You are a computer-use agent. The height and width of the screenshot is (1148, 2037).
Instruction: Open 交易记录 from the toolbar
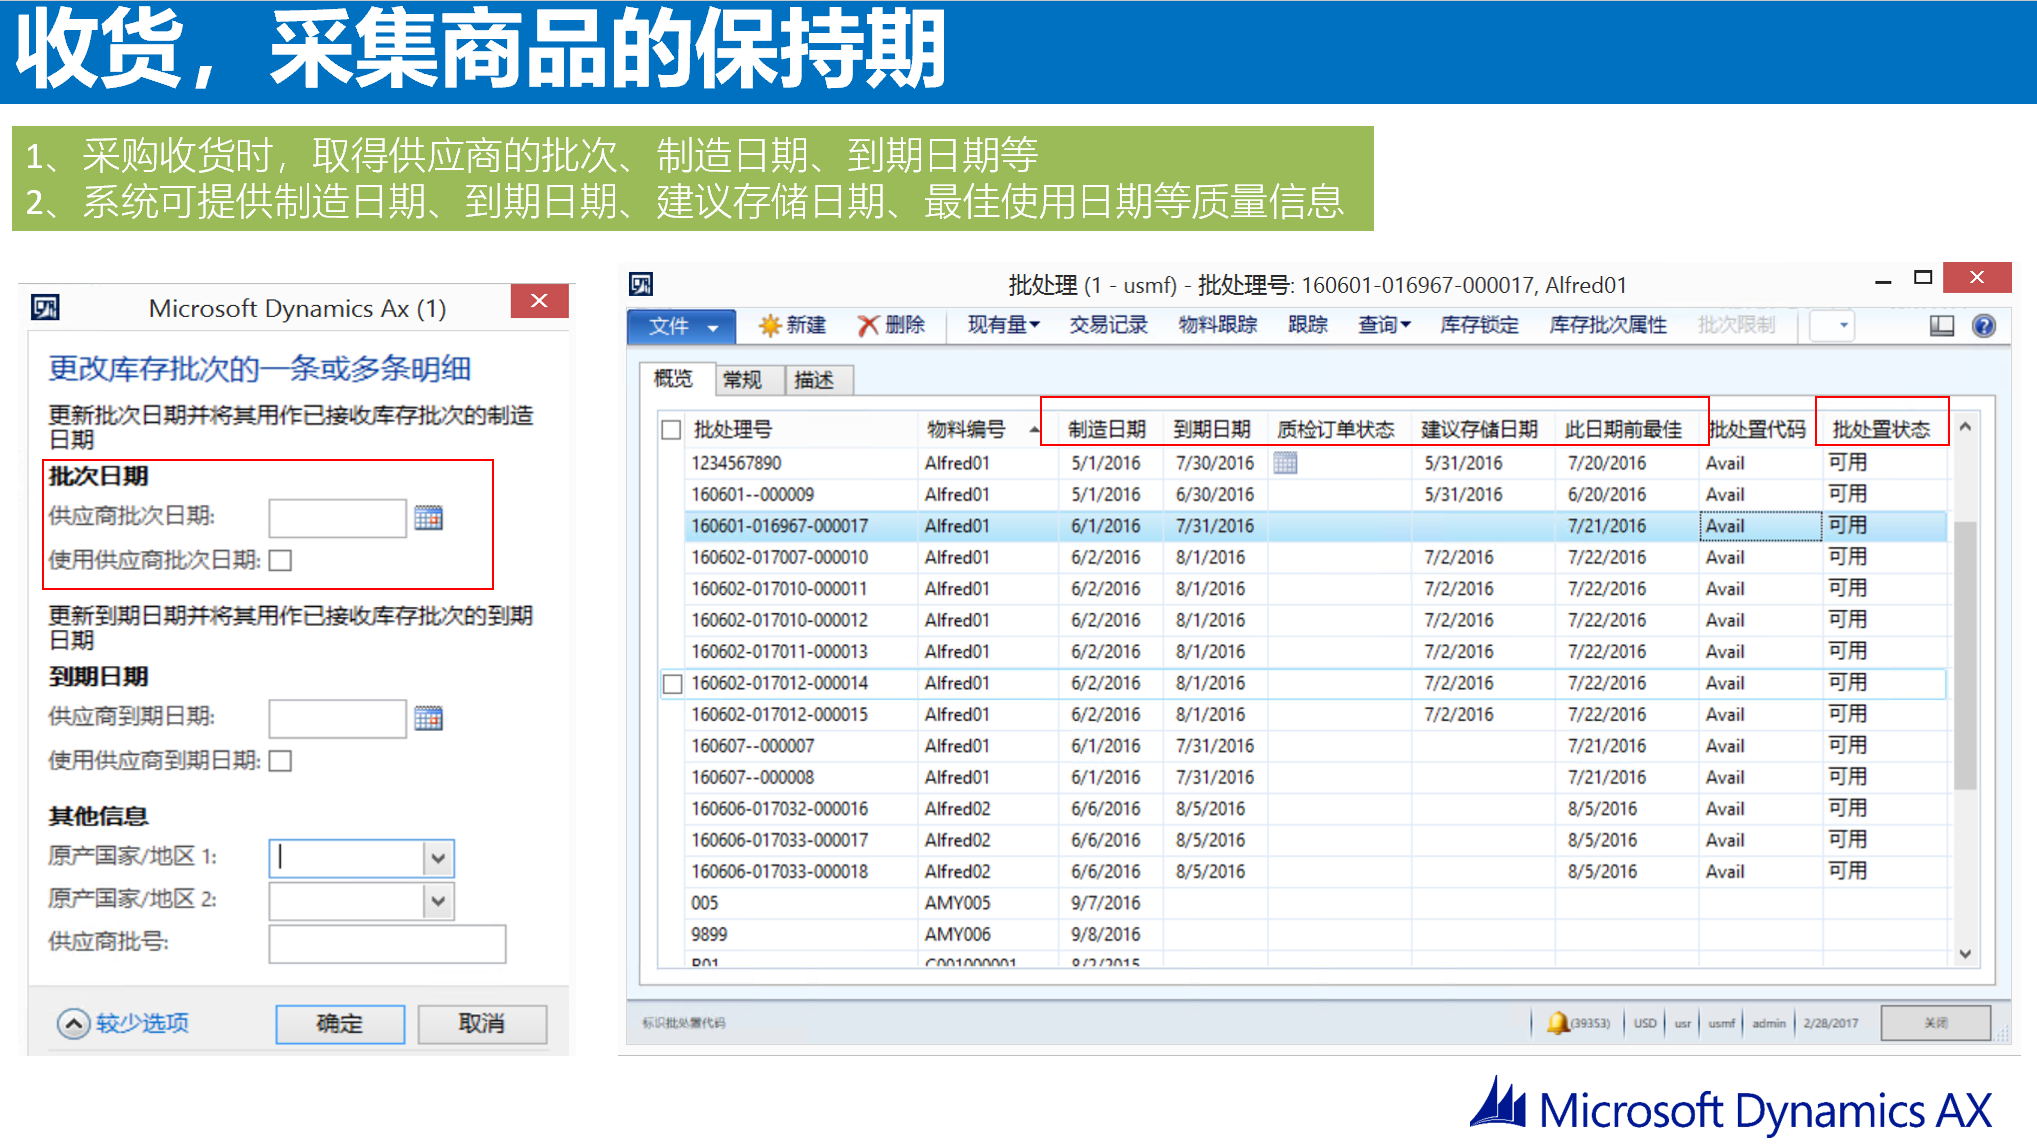pyautogui.click(x=1108, y=325)
